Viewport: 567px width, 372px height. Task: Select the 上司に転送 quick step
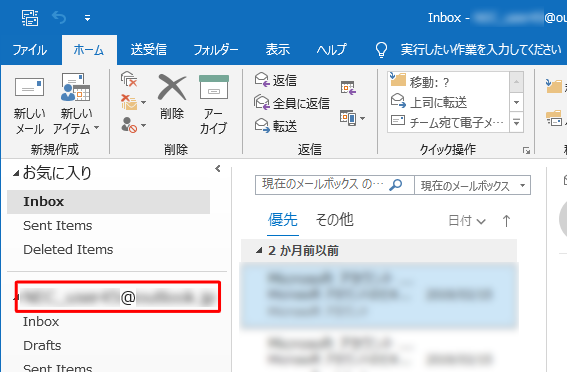(x=448, y=102)
